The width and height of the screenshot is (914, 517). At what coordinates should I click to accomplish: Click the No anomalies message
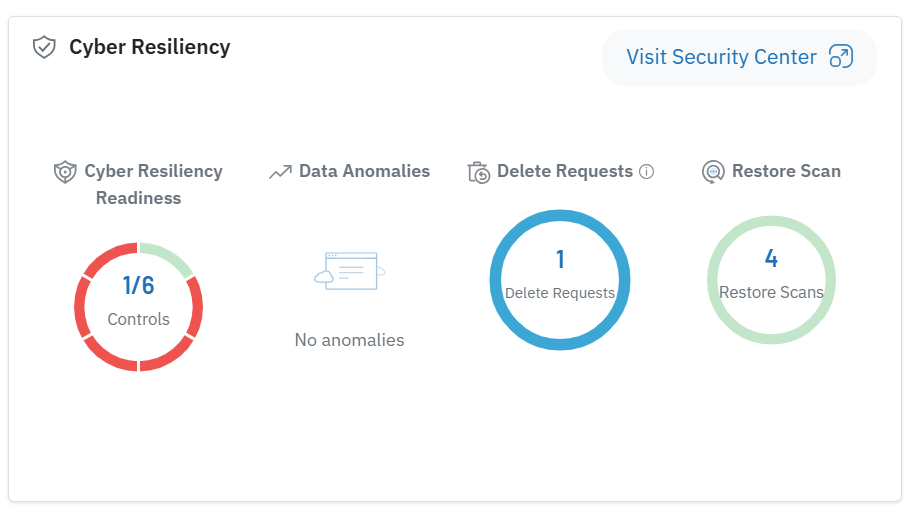point(350,340)
